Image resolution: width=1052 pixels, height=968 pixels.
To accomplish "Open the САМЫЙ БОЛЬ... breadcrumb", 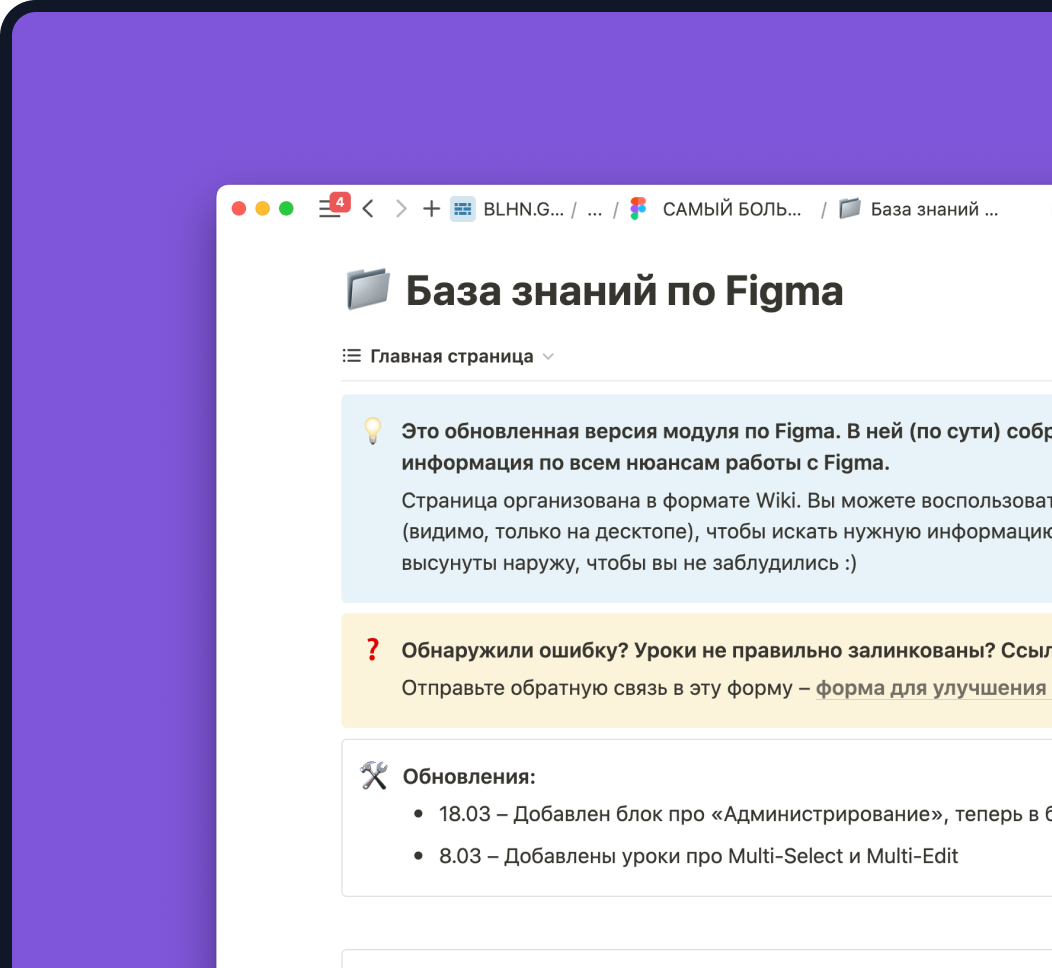I will [x=731, y=209].
